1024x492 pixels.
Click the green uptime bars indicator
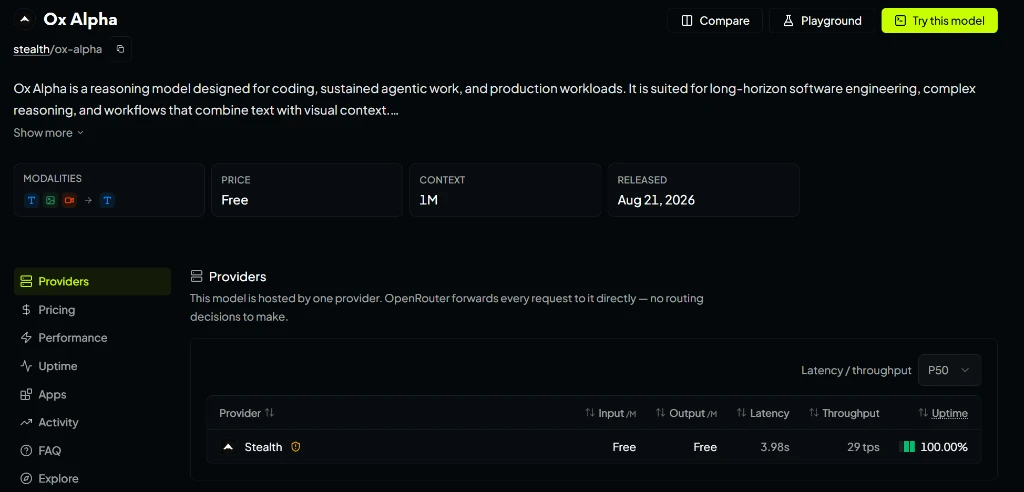point(907,447)
